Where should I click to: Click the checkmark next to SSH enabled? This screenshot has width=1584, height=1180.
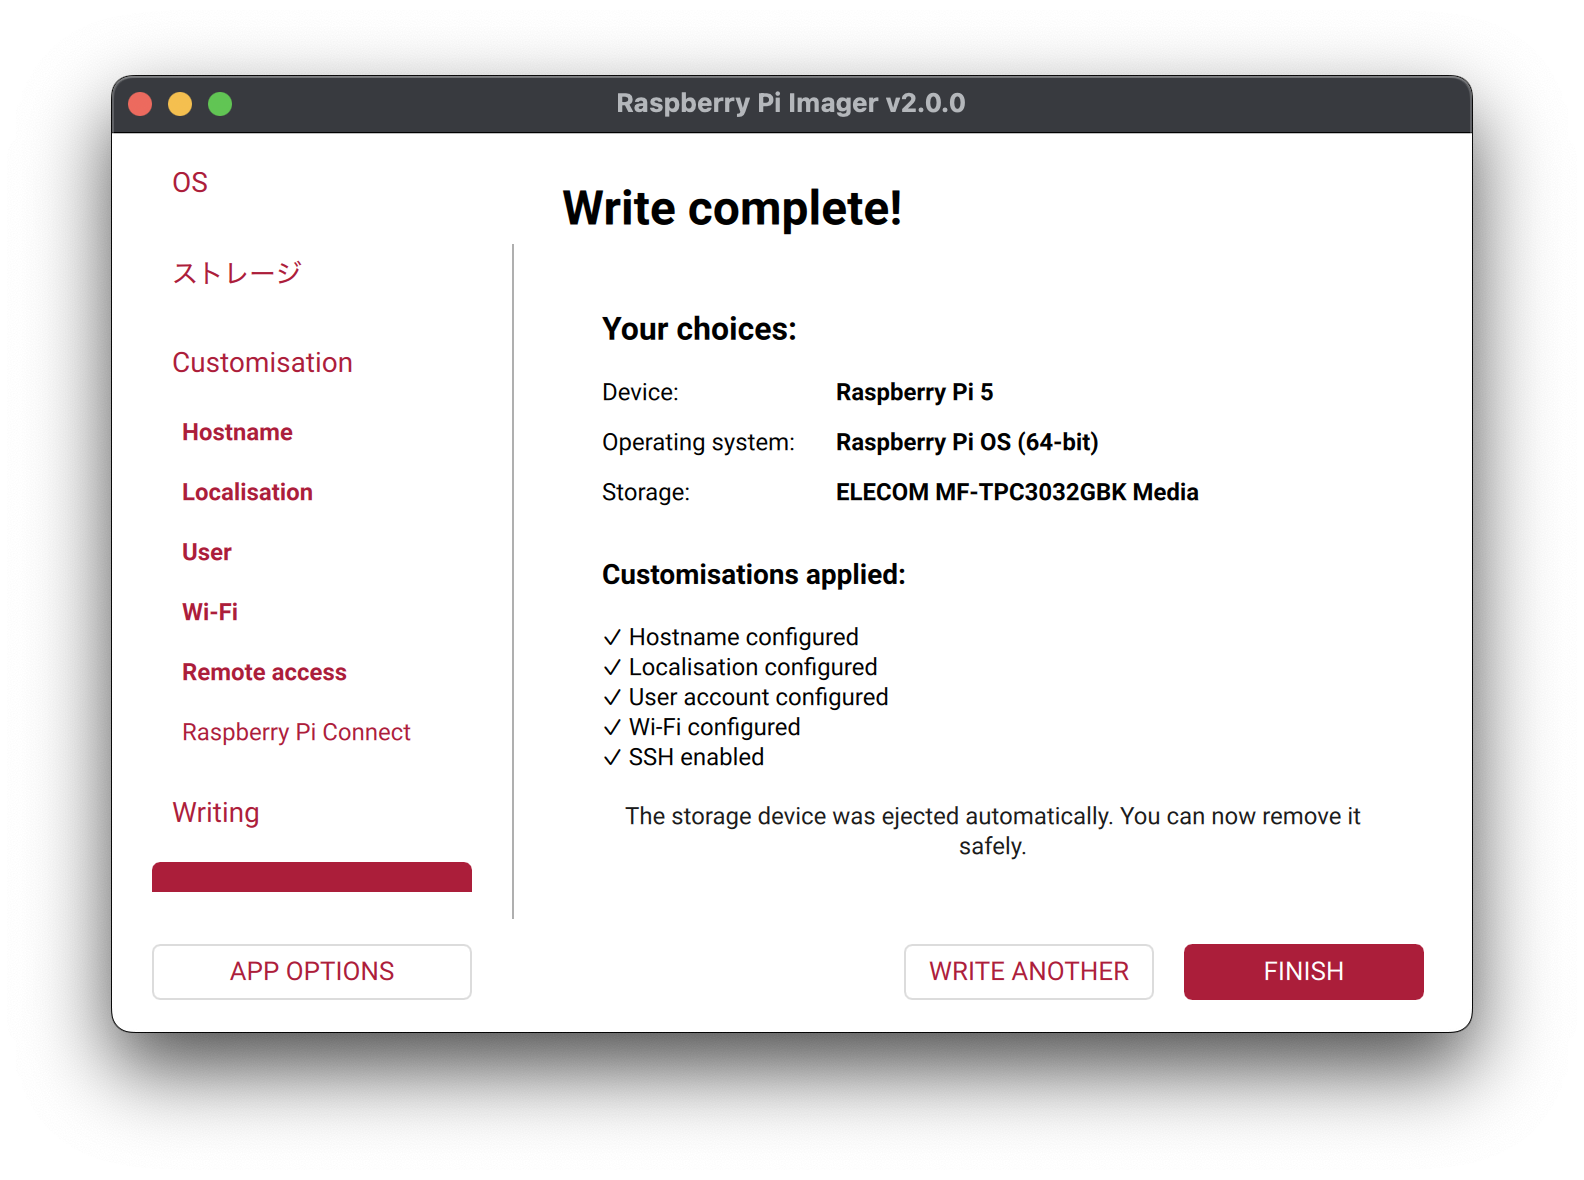612,758
